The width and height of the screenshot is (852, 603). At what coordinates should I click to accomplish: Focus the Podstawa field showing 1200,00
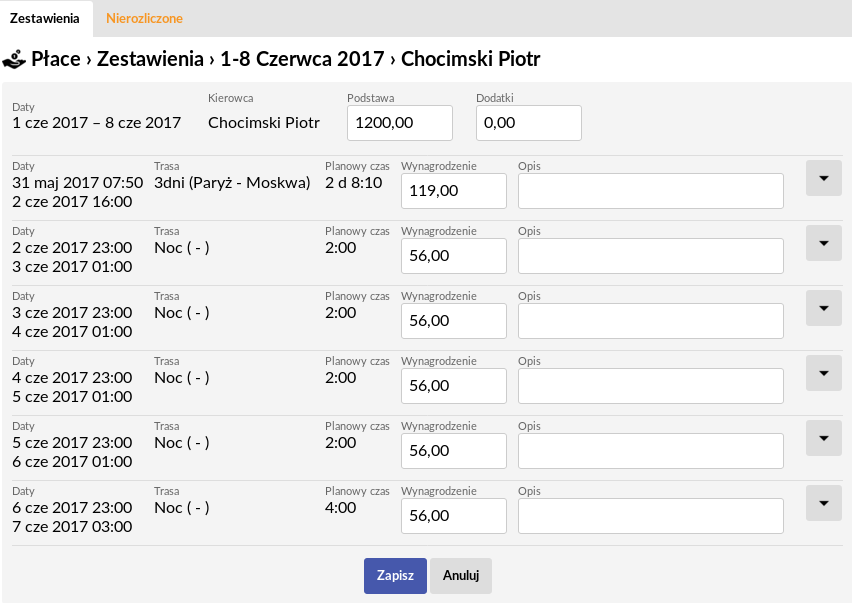399,123
